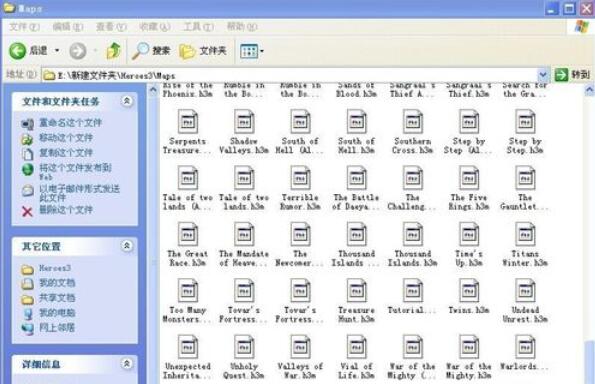Select Serpents Treasure file icon
The image size is (595, 384).
pyautogui.click(x=188, y=121)
